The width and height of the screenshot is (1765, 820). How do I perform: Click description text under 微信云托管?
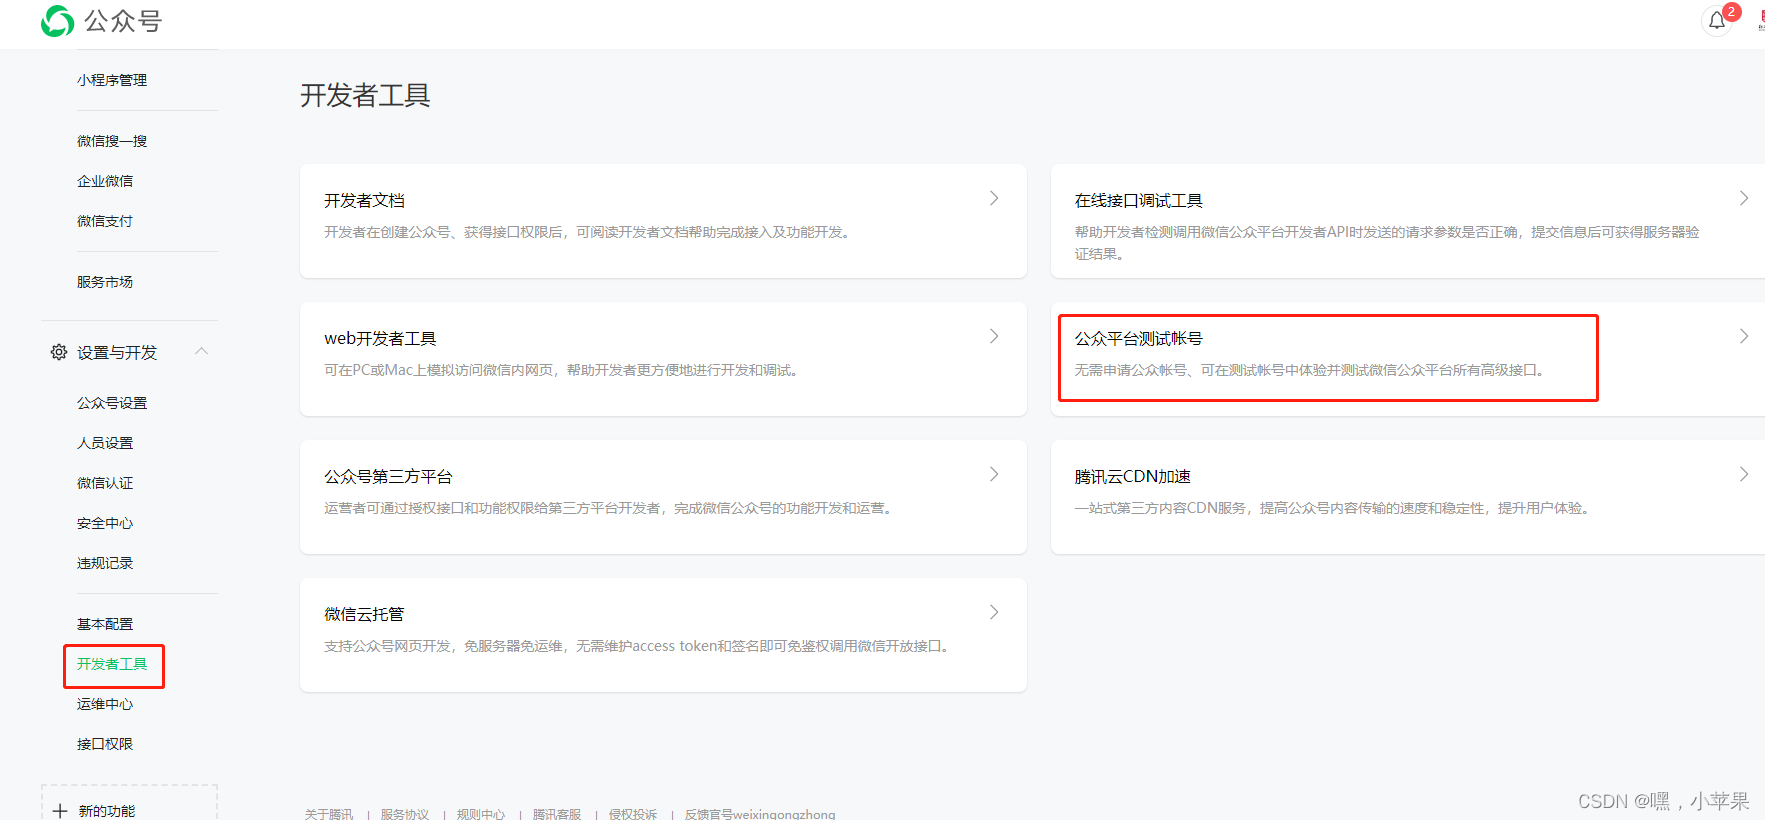(x=639, y=646)
